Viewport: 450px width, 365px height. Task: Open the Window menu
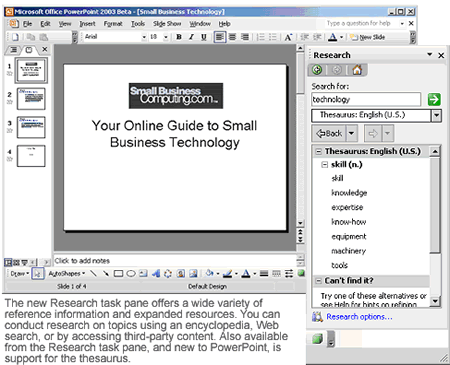[x=200, y=24]
